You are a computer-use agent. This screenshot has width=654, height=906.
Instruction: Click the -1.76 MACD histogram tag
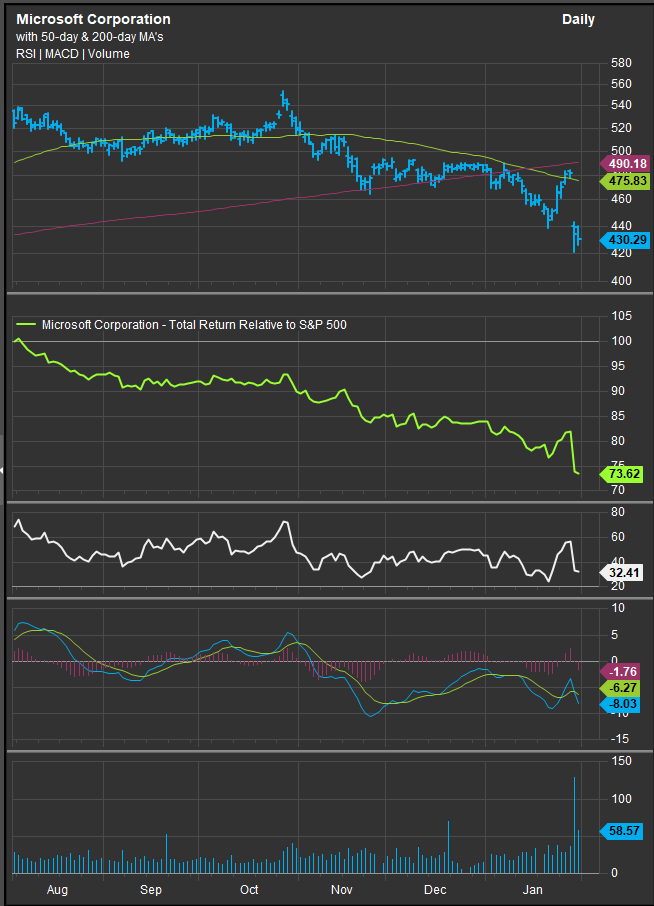tap(625, 671)
